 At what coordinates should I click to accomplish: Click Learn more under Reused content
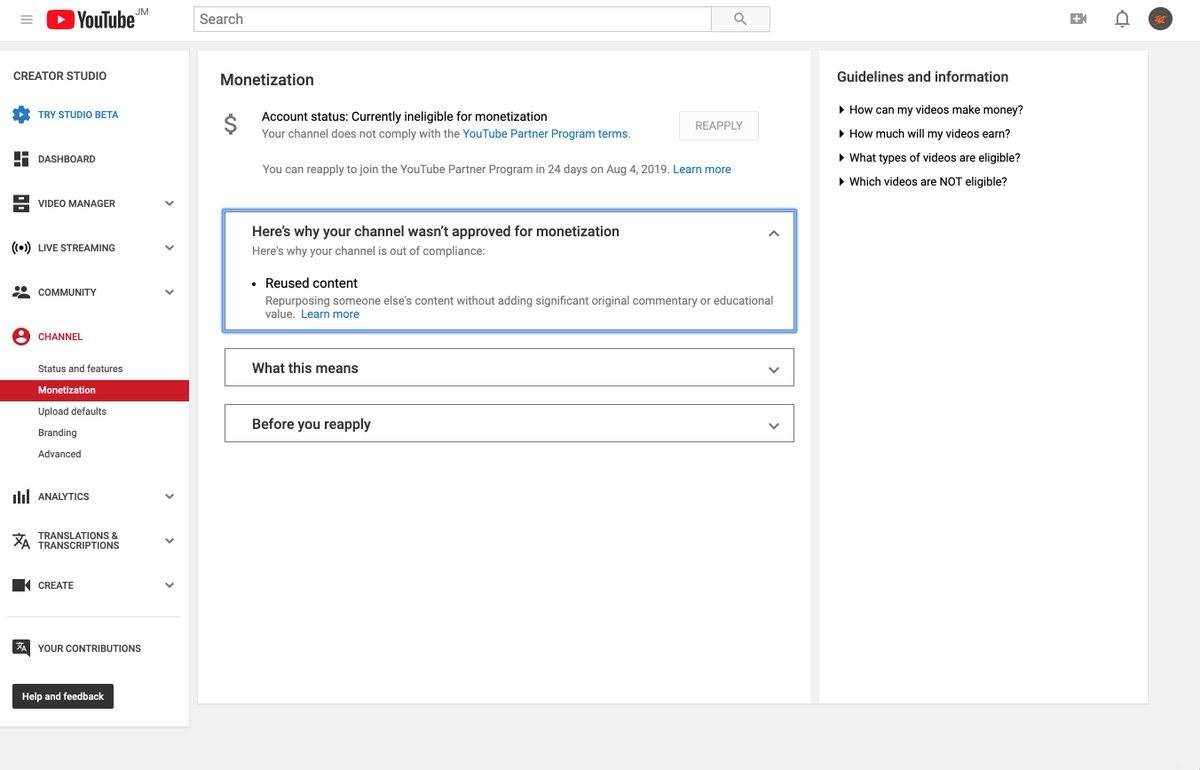point(330,314)
